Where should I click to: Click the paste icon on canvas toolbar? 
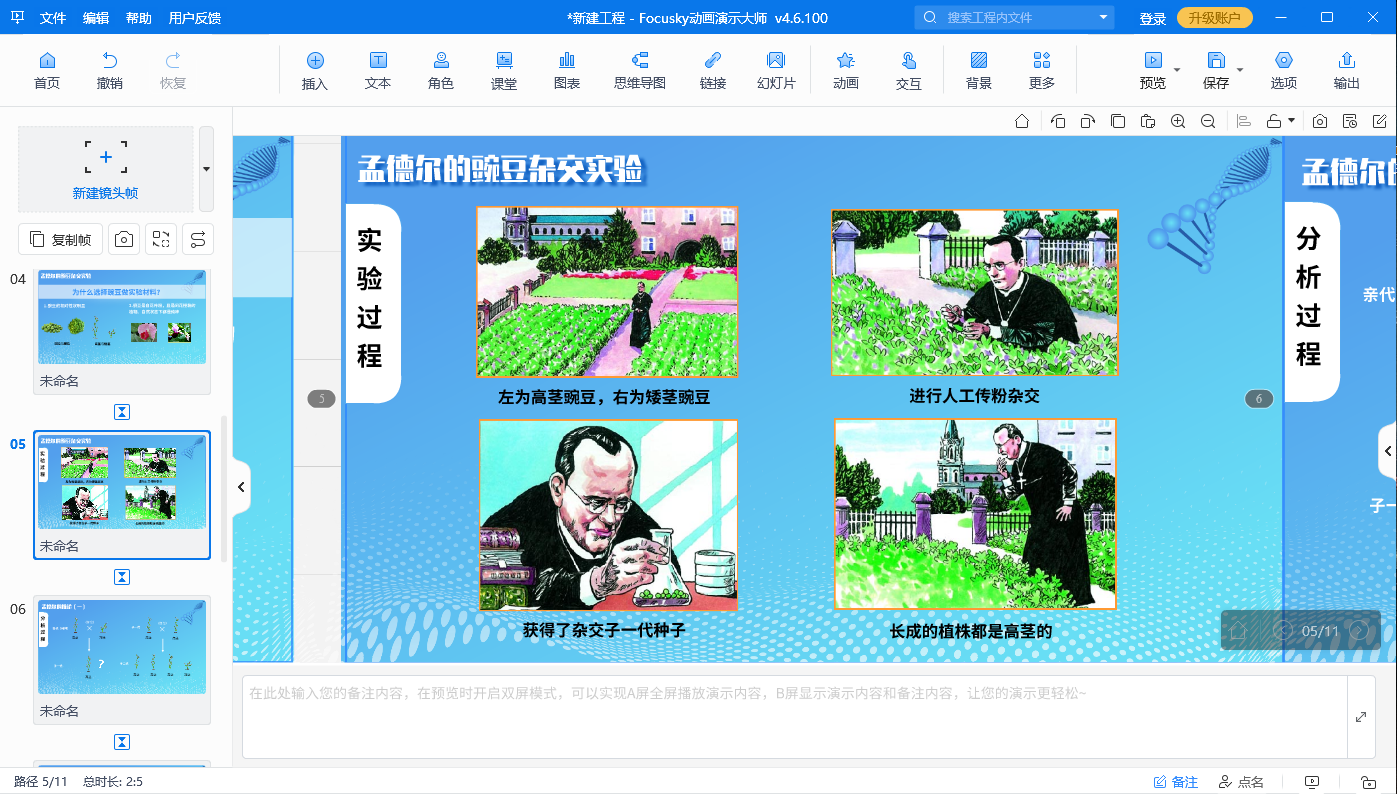[1148, 121]
